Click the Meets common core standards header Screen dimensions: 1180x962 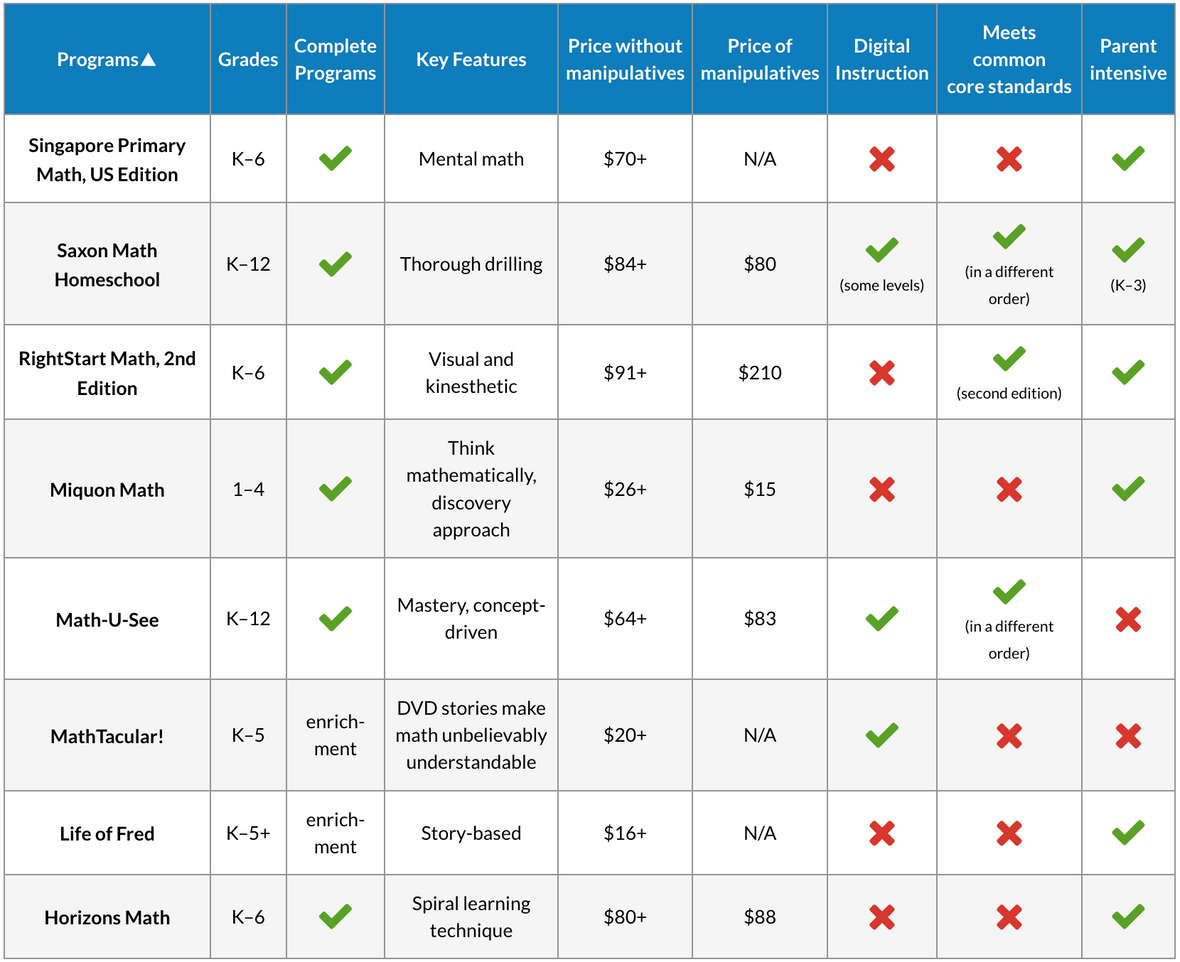coord(1009,60)
